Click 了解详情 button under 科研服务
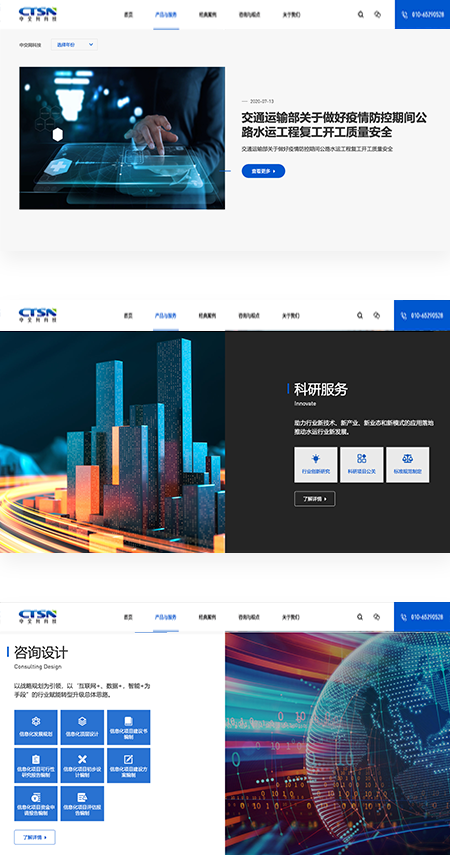Viewport: 450px width, 855px height. tap(315, 499)
